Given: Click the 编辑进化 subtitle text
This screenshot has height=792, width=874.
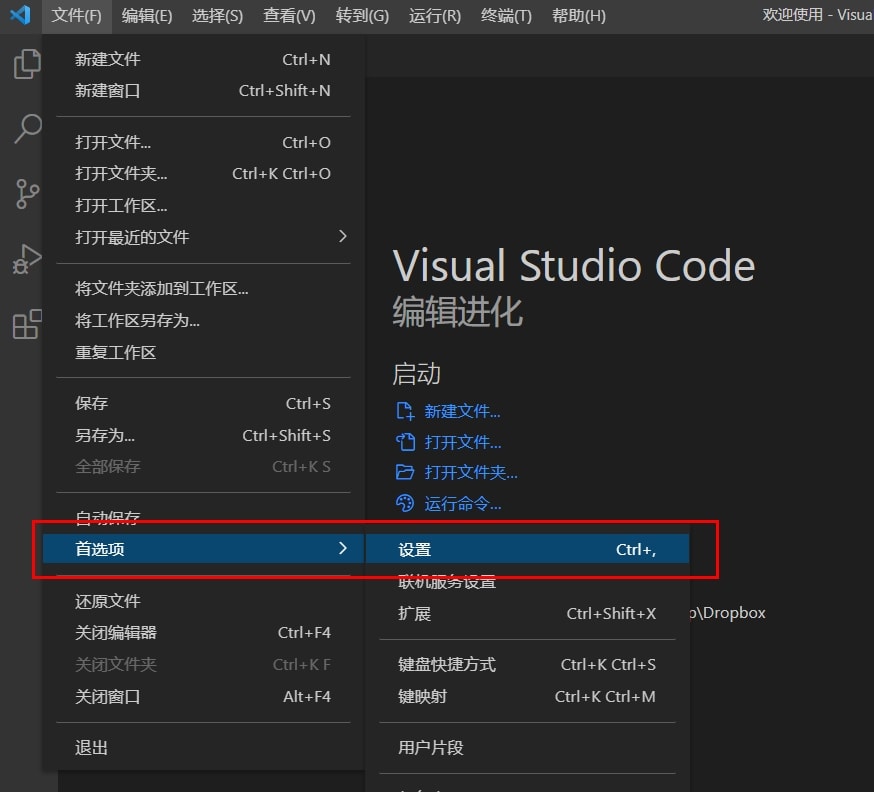Looking at the screenshot, I should point(458,311).
